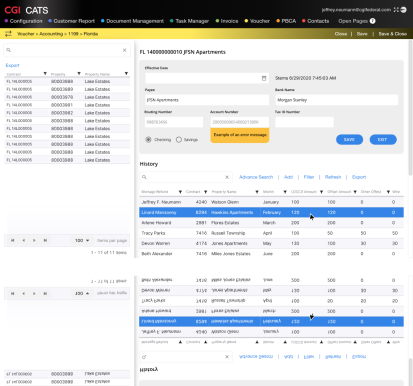Click the magnifier icon in History search
413x386 pixels.
coord(144,177)
